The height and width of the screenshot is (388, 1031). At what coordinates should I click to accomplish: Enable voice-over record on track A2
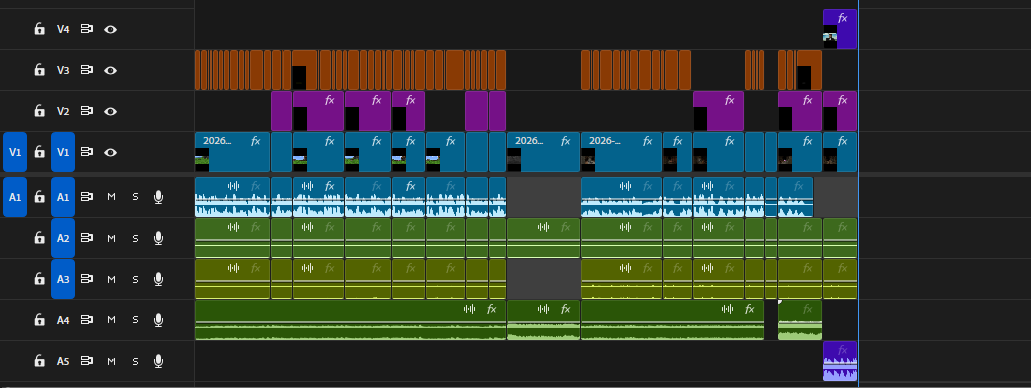(158, 238)
